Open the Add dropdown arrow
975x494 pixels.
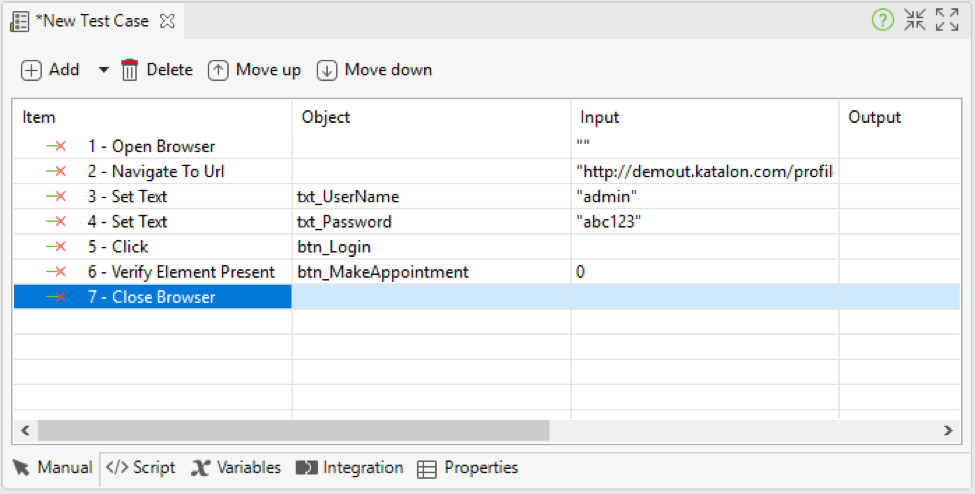pyautogui.click(x=103, y=70)
